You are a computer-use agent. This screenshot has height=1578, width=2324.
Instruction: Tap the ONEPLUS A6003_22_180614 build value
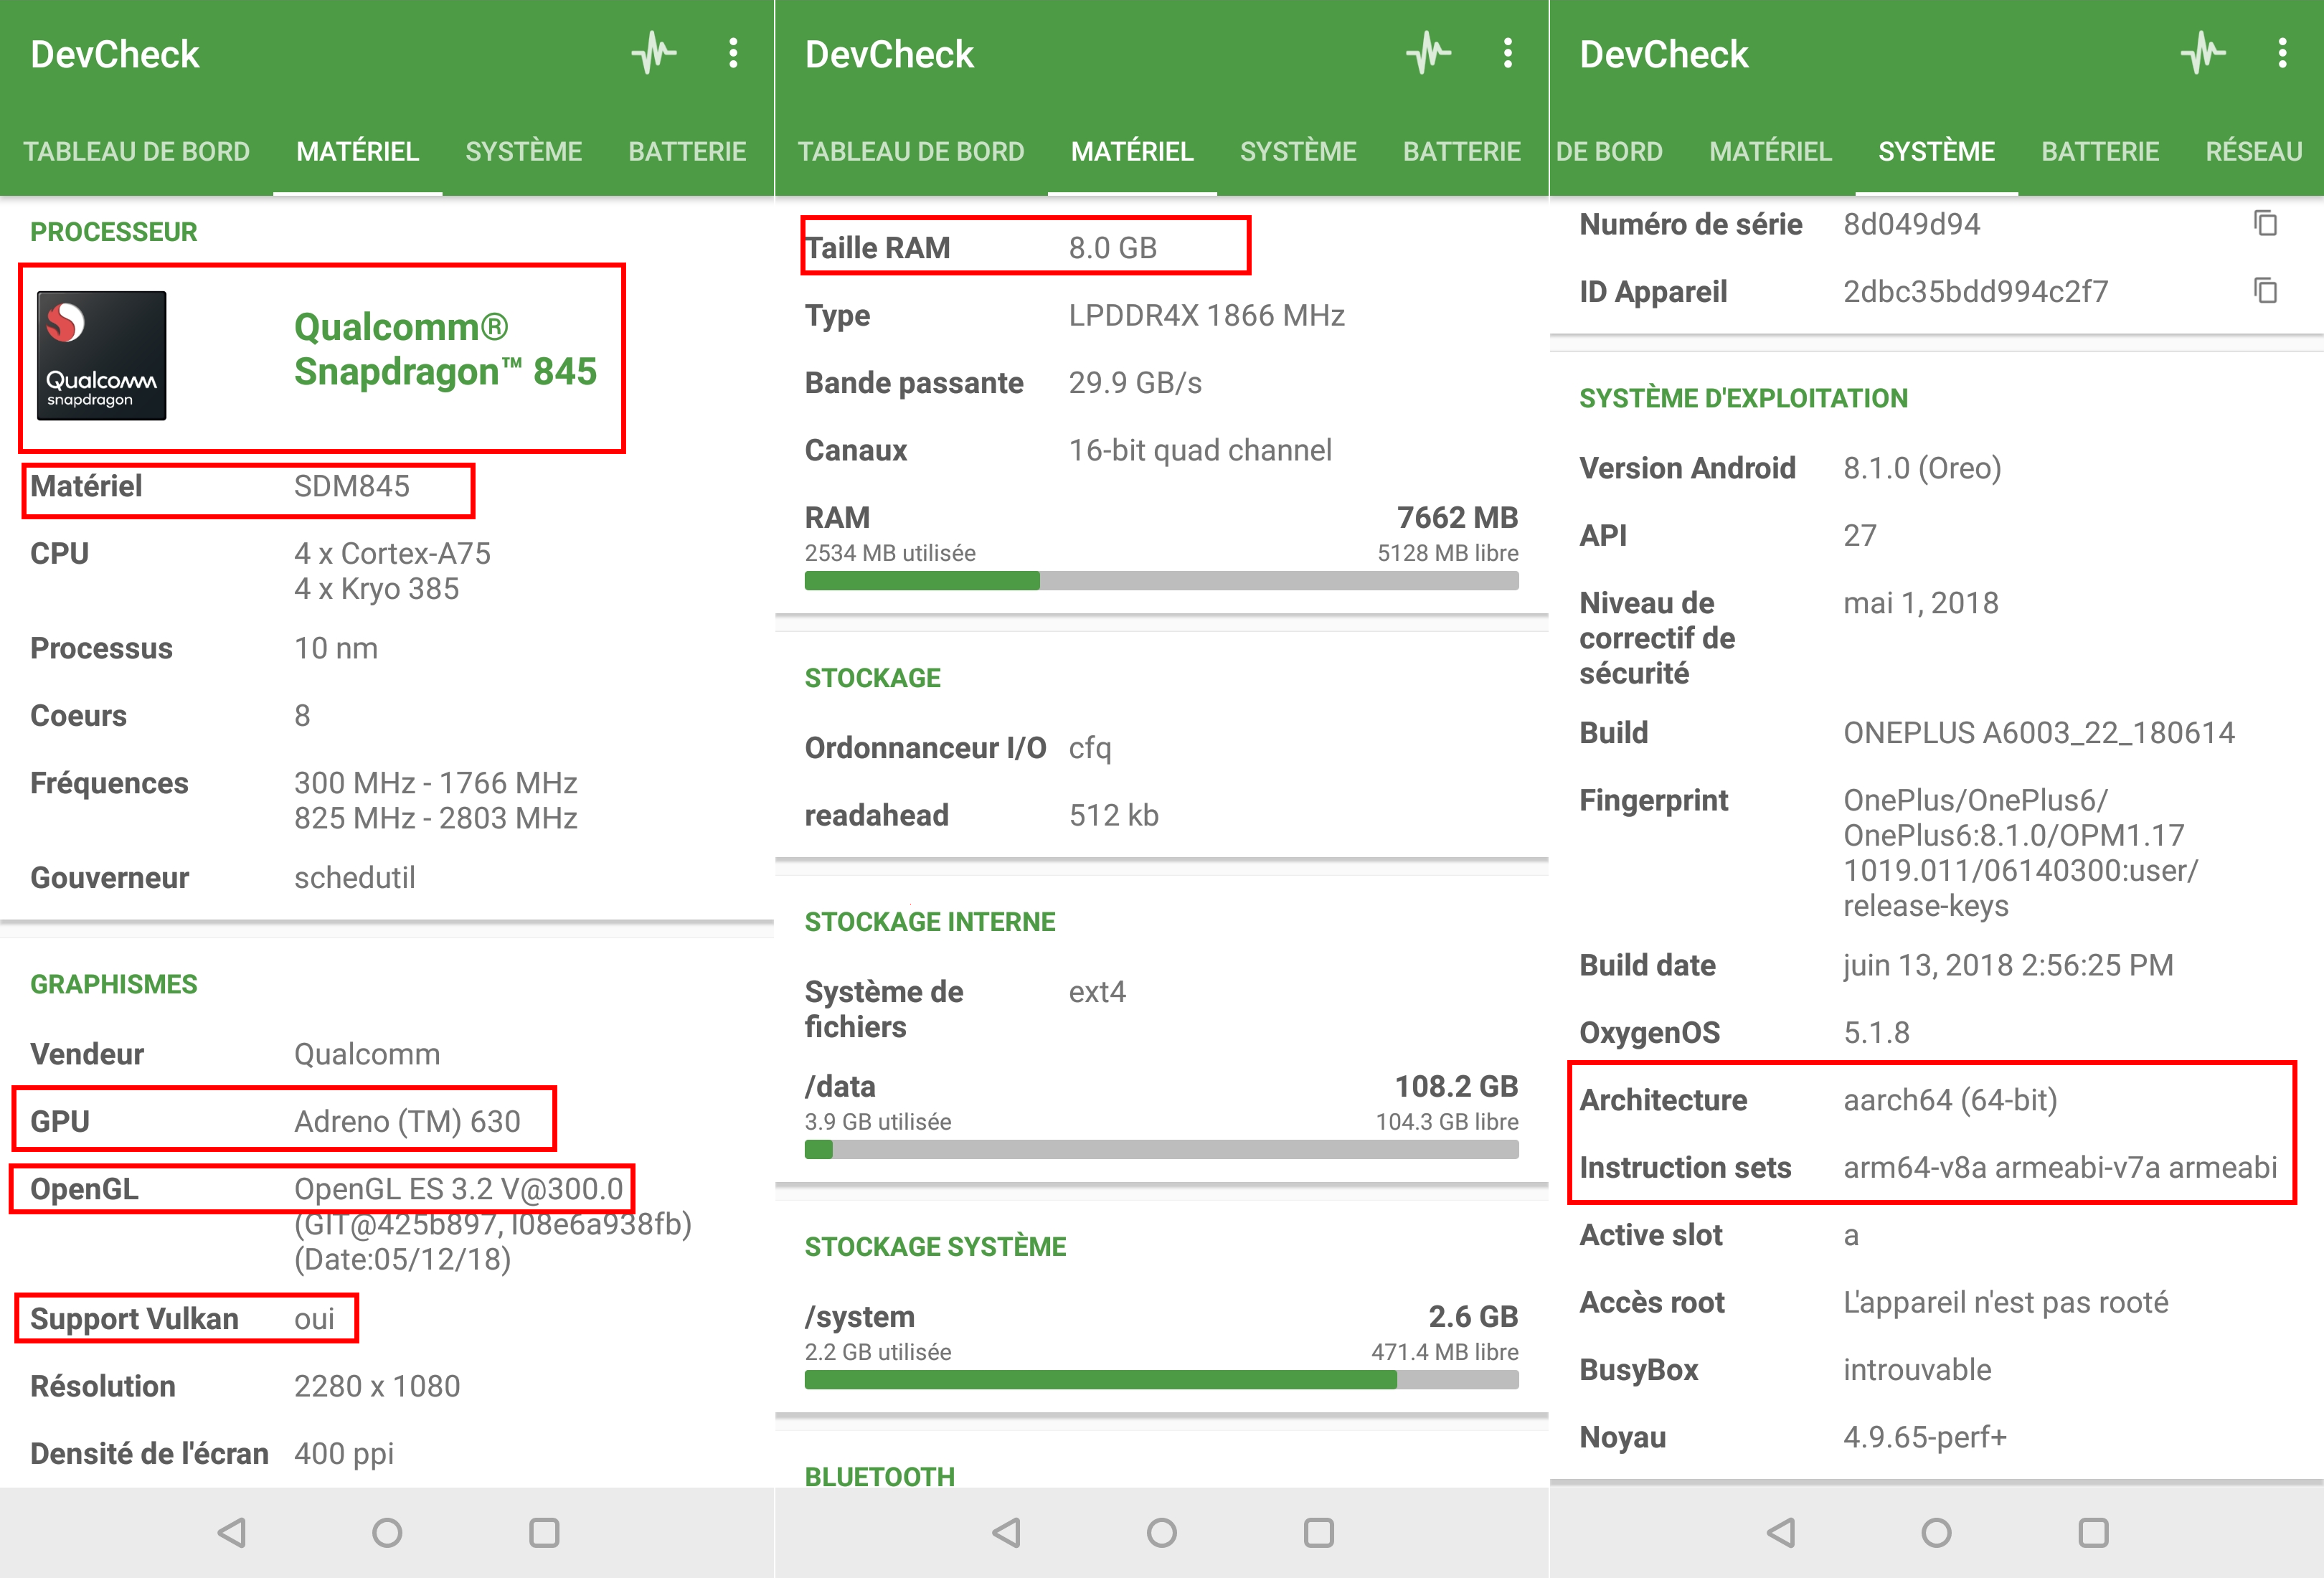pos(2039,733)
